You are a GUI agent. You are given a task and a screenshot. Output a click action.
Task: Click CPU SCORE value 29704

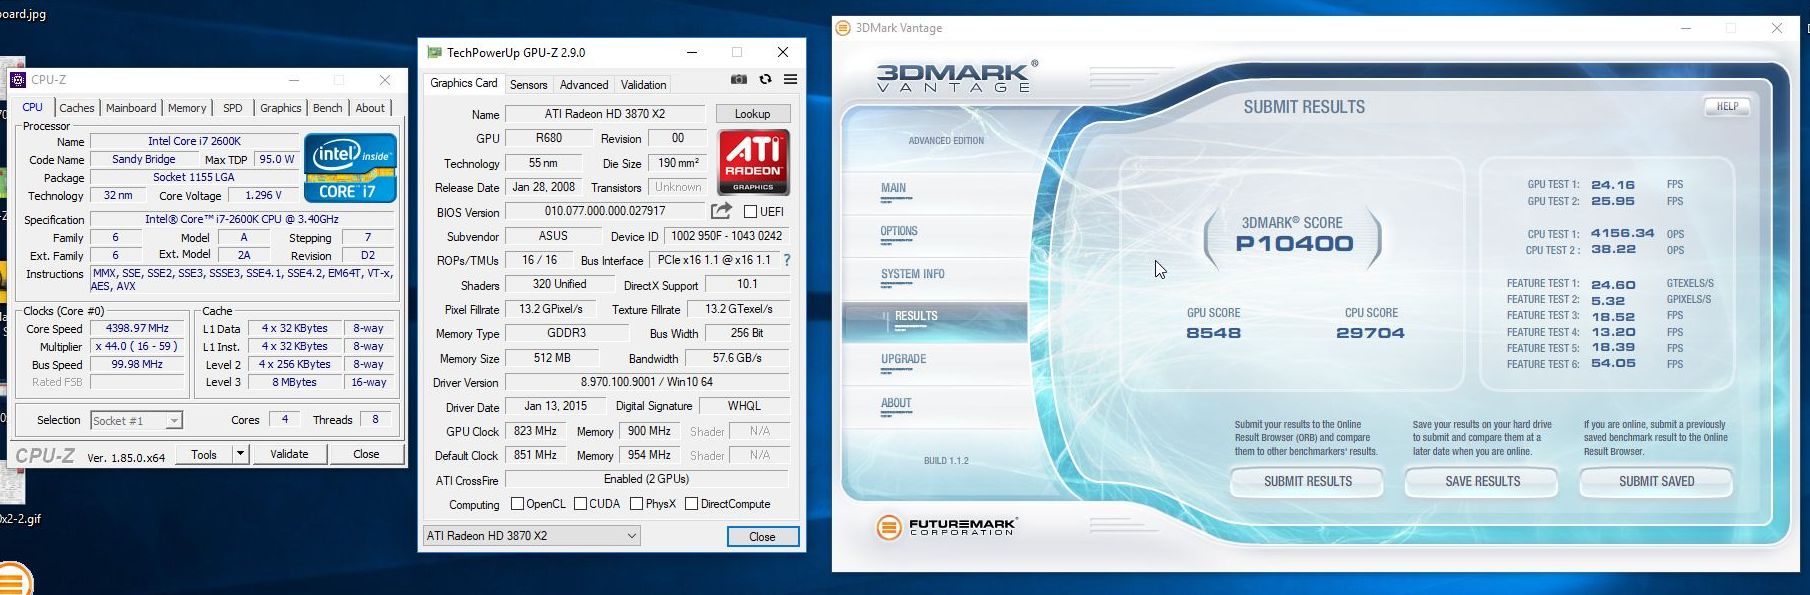[1370, 333]
